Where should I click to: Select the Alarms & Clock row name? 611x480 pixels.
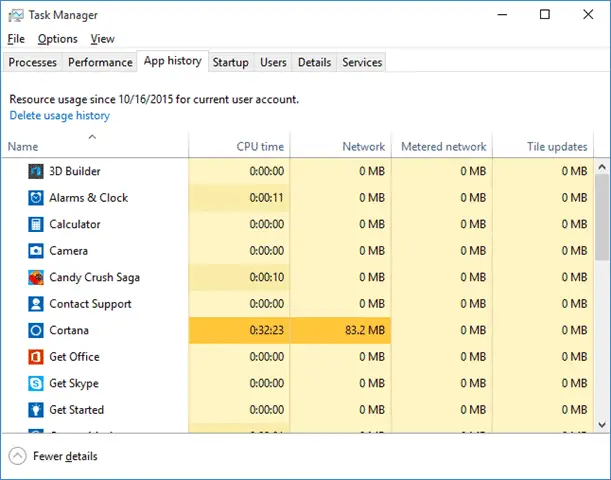coord(88,198)
